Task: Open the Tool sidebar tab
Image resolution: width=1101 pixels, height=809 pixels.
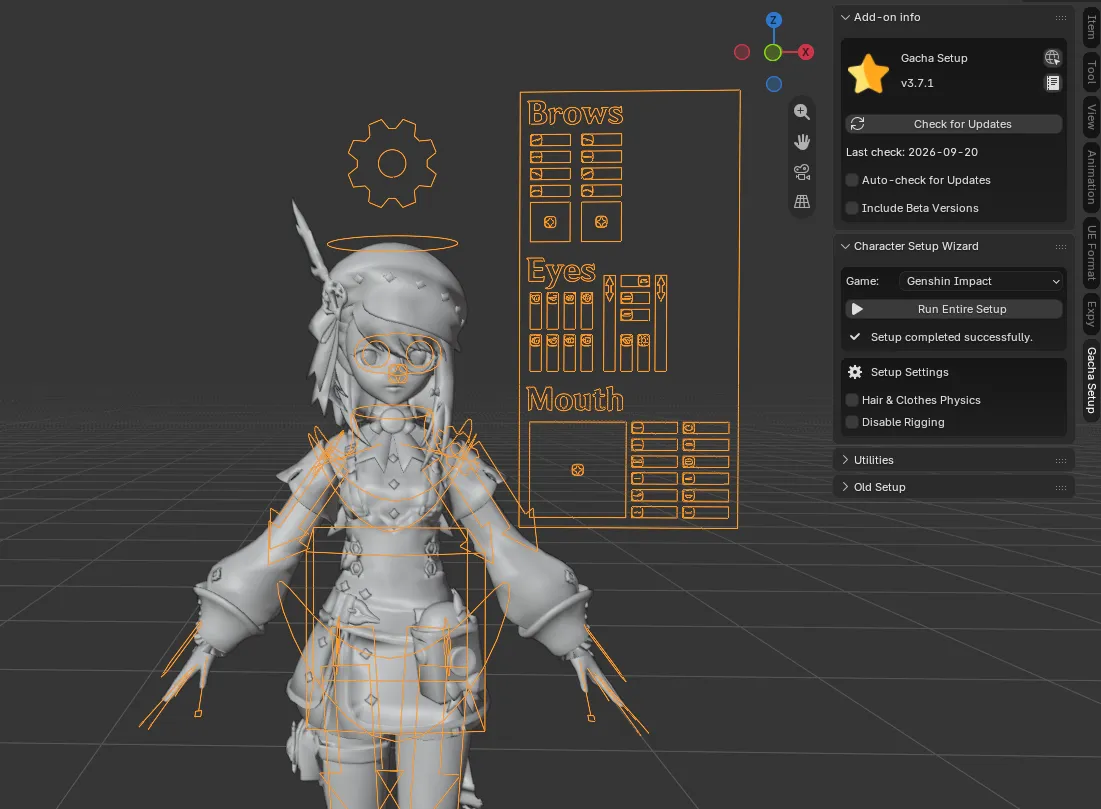Action: pyautogui.click(x=1091, y=72)
